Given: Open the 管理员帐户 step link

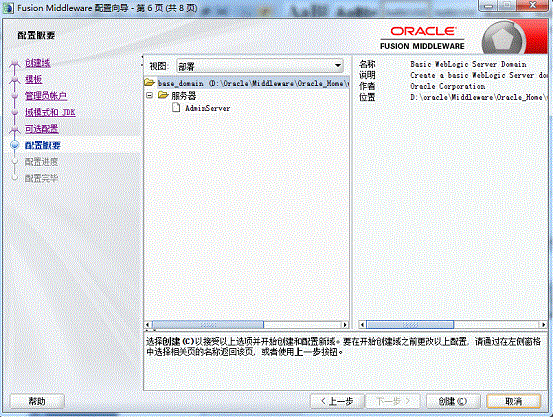Looking at the screenshot, I should (46, 96).
